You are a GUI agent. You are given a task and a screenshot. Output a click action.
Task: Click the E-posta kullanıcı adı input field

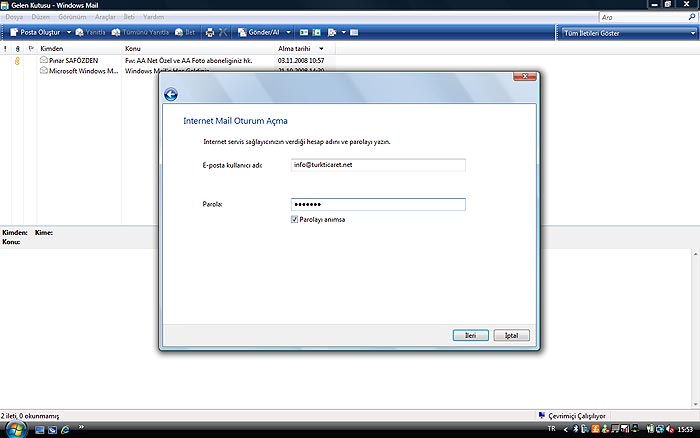378,165
